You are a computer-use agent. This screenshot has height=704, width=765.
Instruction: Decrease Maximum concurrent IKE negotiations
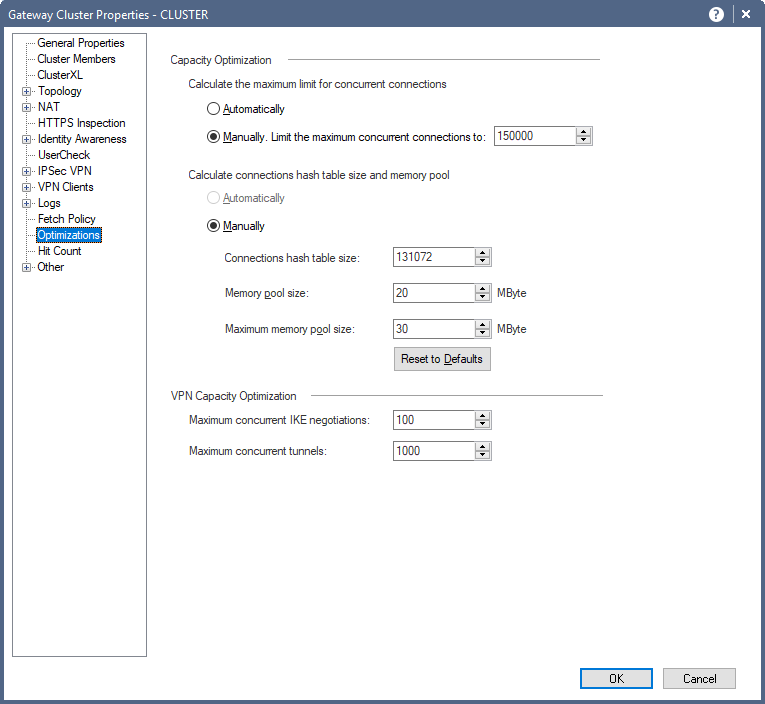[483, 424]
